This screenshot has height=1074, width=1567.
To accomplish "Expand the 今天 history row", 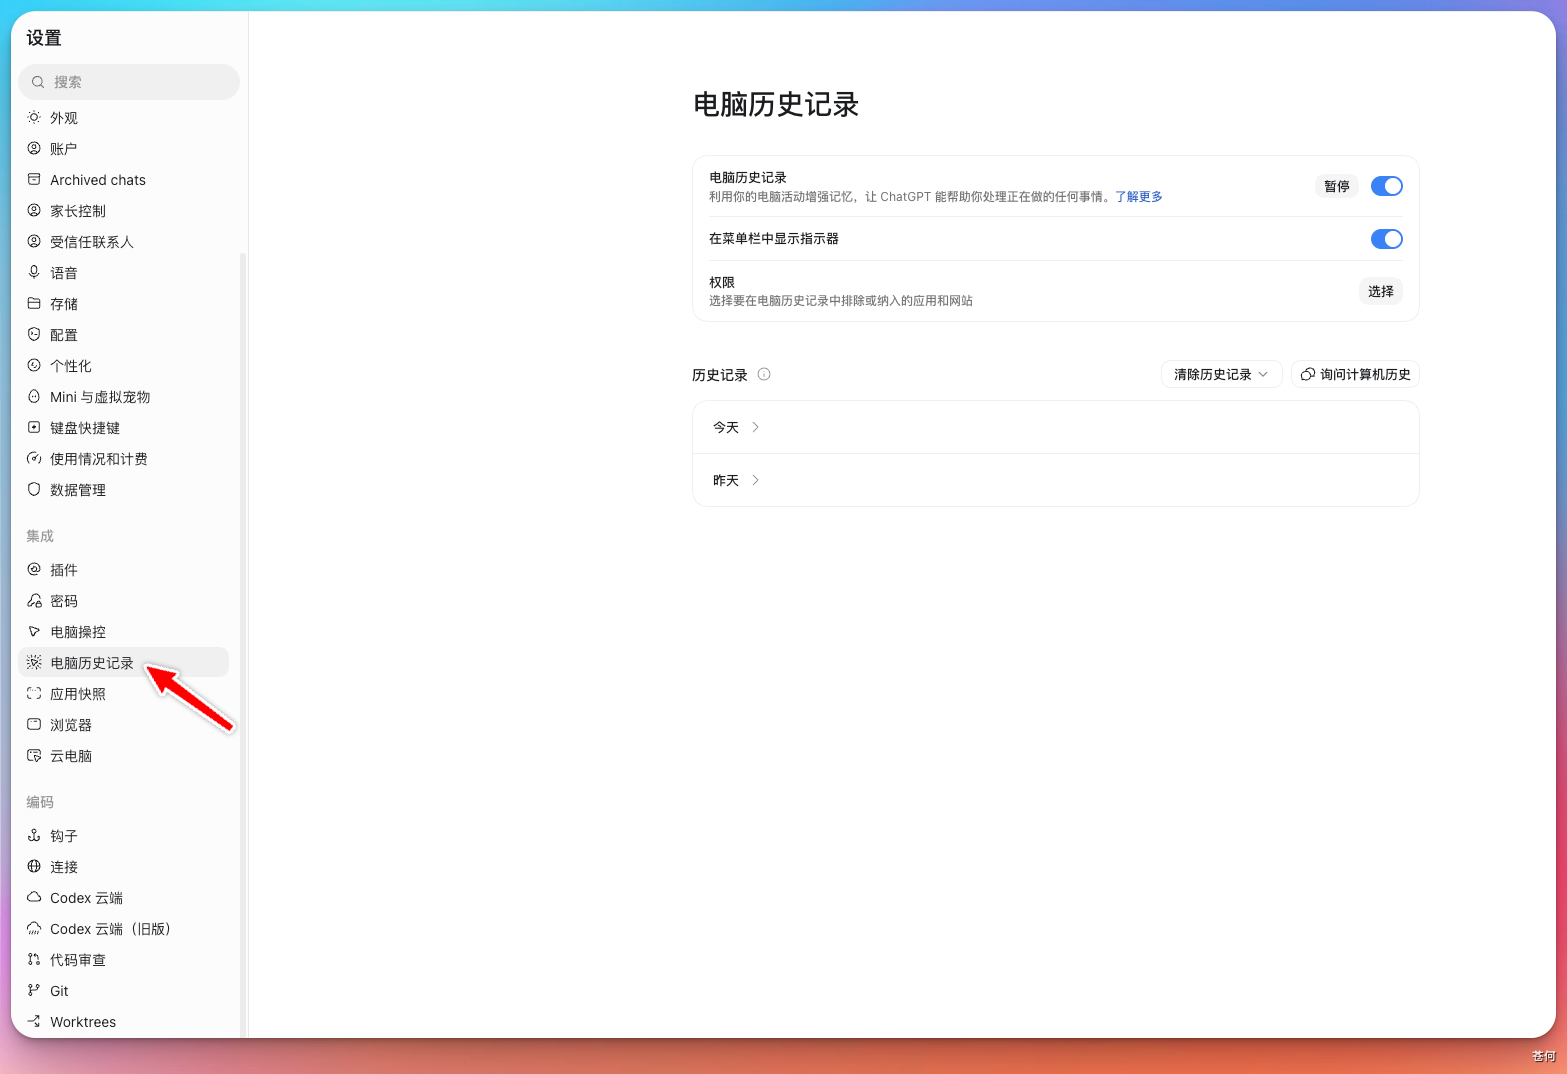I will tap(1055, 427).
